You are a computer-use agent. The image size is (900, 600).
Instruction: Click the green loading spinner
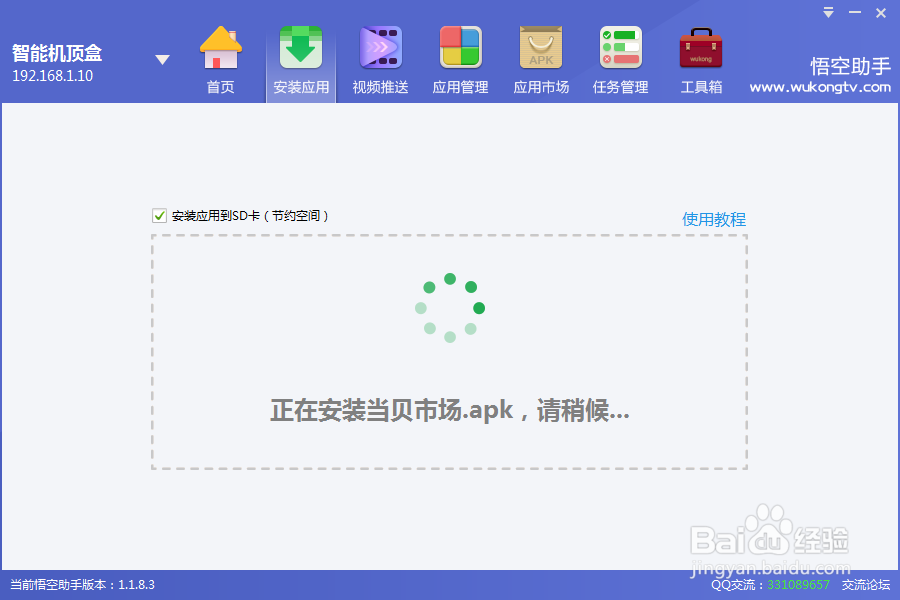[450, 308]
